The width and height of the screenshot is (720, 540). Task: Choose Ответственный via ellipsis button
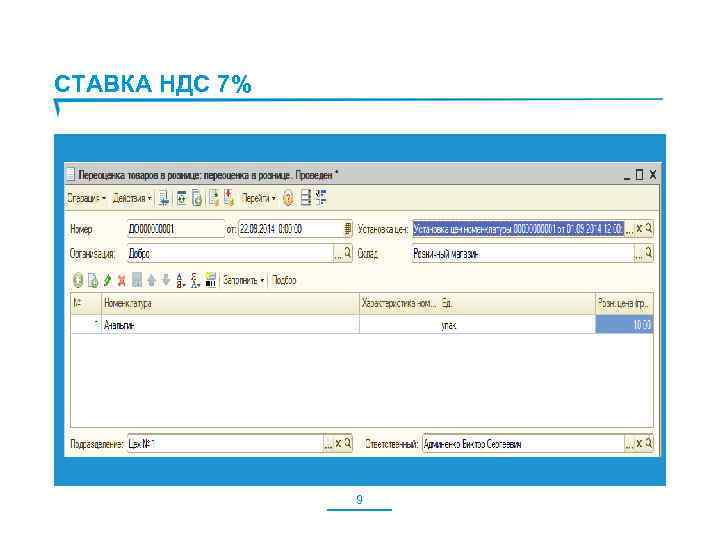point(629,444)
